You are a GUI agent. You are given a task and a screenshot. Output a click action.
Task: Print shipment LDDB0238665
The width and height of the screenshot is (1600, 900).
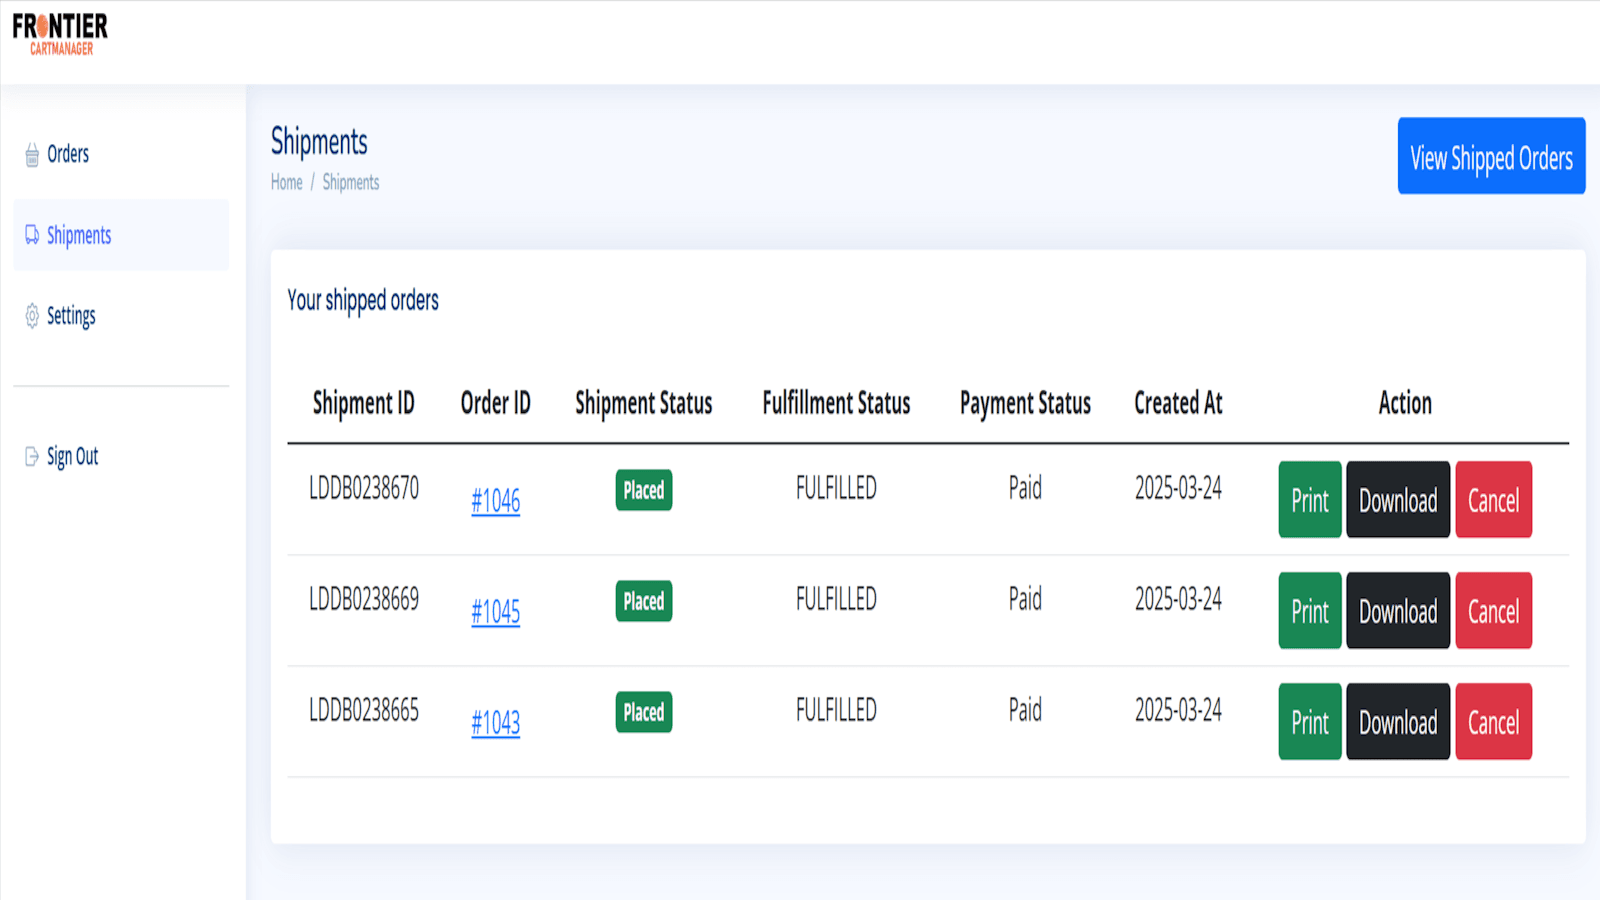(x=1309, y=721)
